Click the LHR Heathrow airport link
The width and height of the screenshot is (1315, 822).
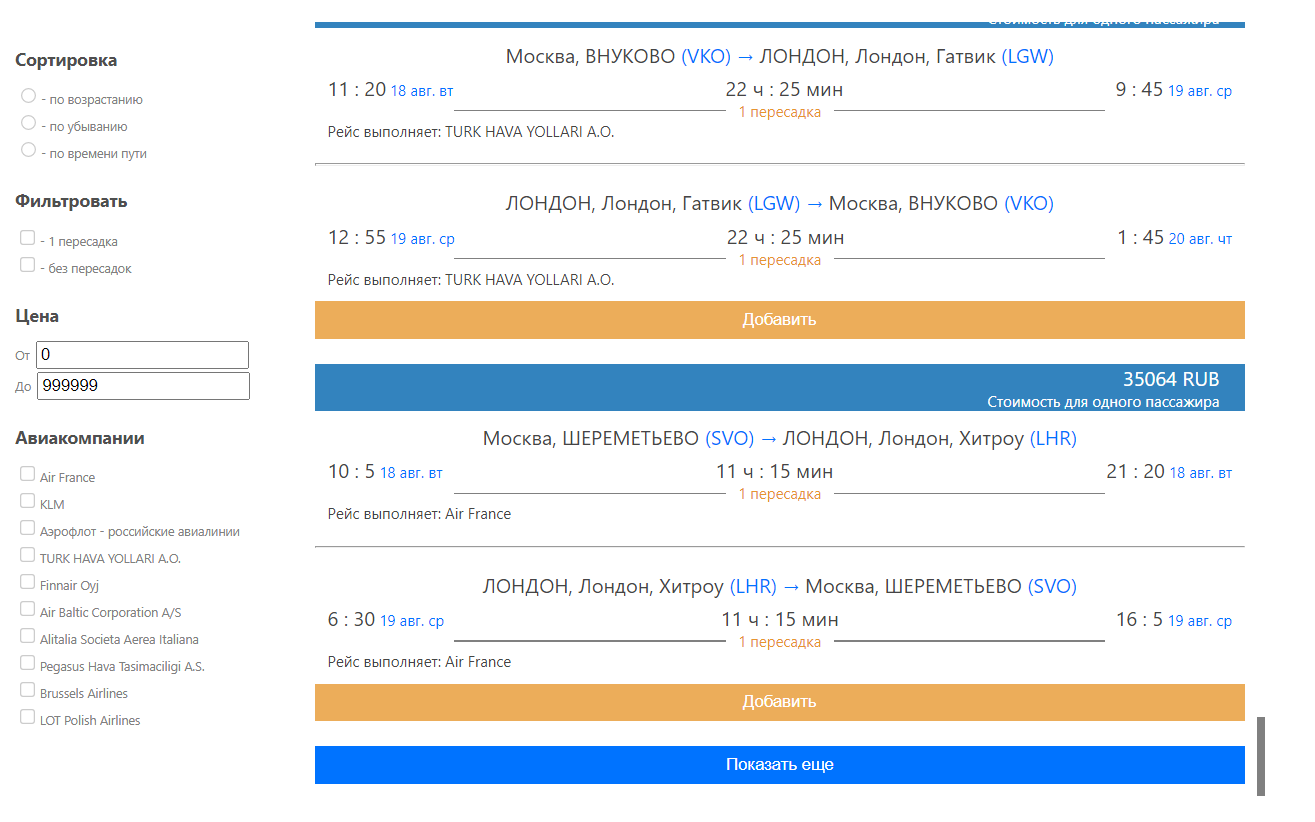click(x=1053, y=438)
